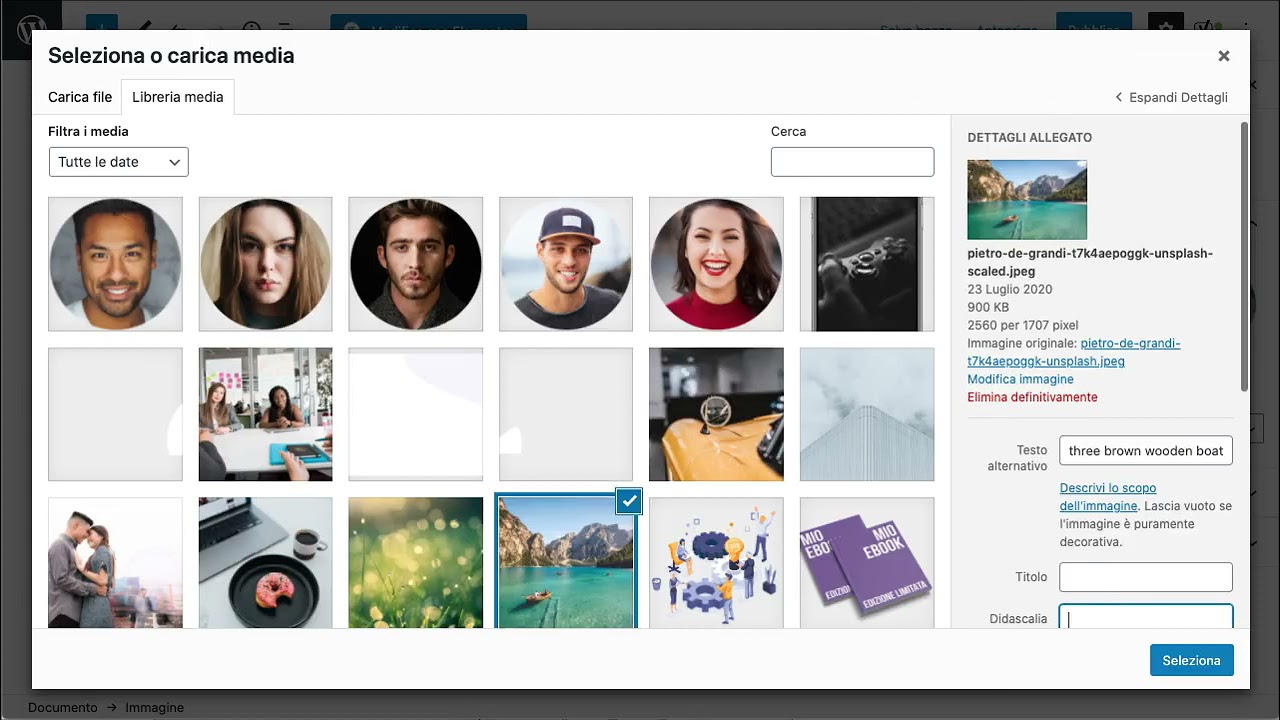Select the smiling woman in red thumbnail
This screenshot has height=720, width=1280.
716,264
